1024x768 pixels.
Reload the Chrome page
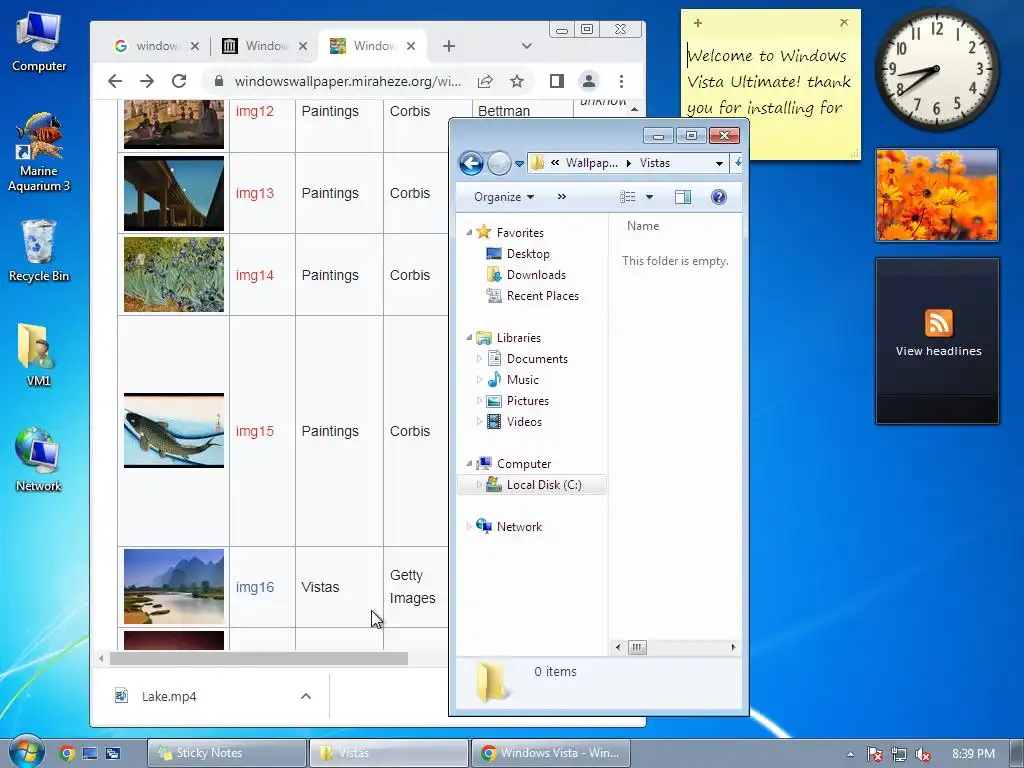click(x=179, y=81)
